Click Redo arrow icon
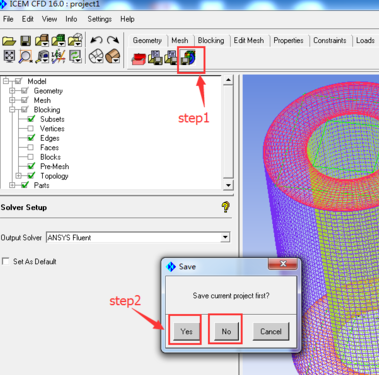Screen dimensions: 379x375 pyautogui.click(x=113, y=40)
